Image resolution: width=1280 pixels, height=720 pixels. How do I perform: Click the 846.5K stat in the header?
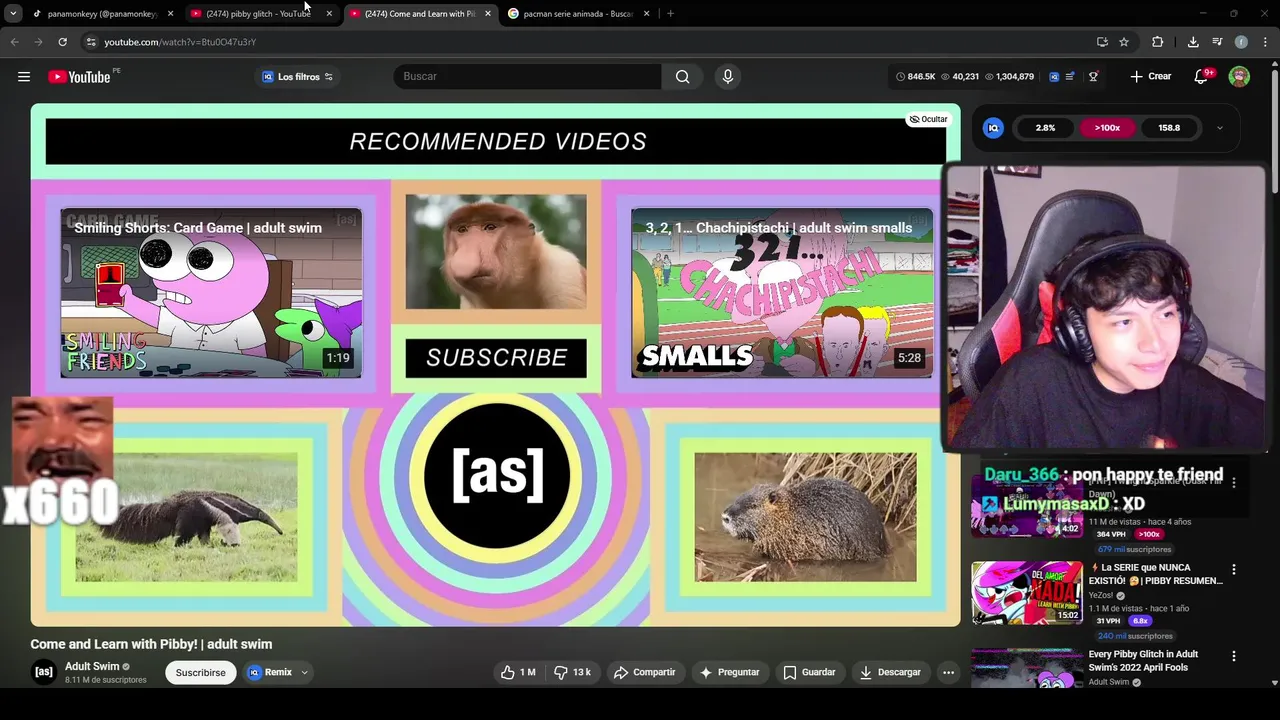pyautogui.click(x=915, y=77)
